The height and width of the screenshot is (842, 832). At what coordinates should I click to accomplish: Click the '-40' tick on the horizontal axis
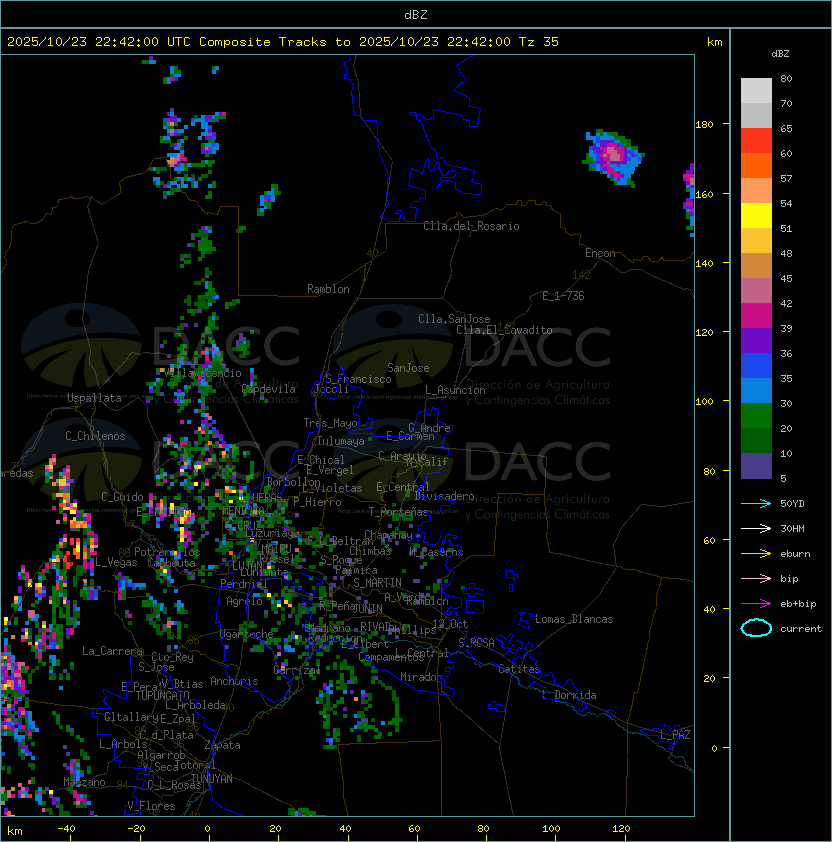point(66,829)
